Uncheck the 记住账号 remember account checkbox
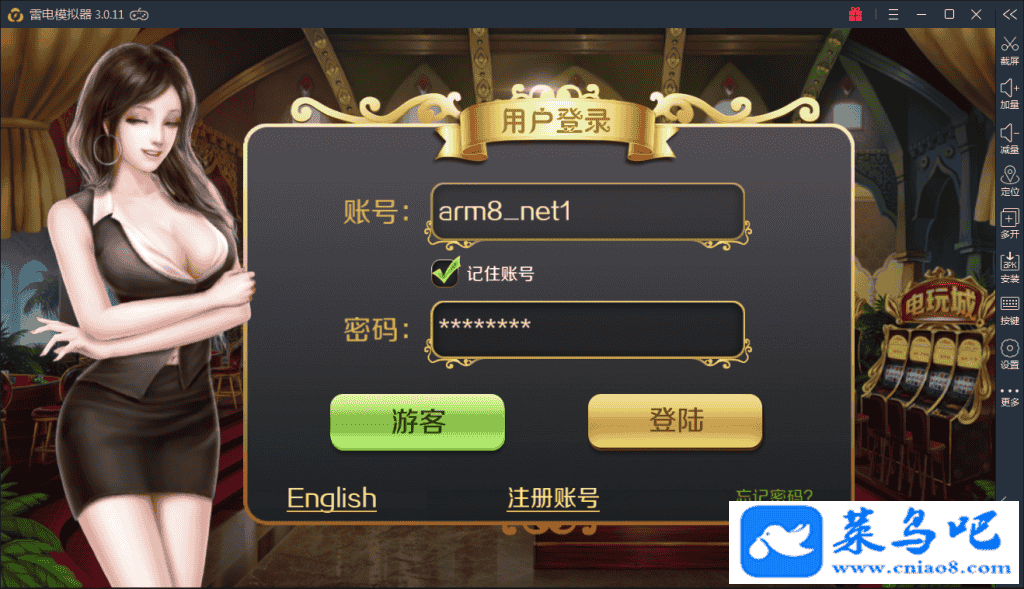The width and height of the screenshot is (1024, 589). 445,272
